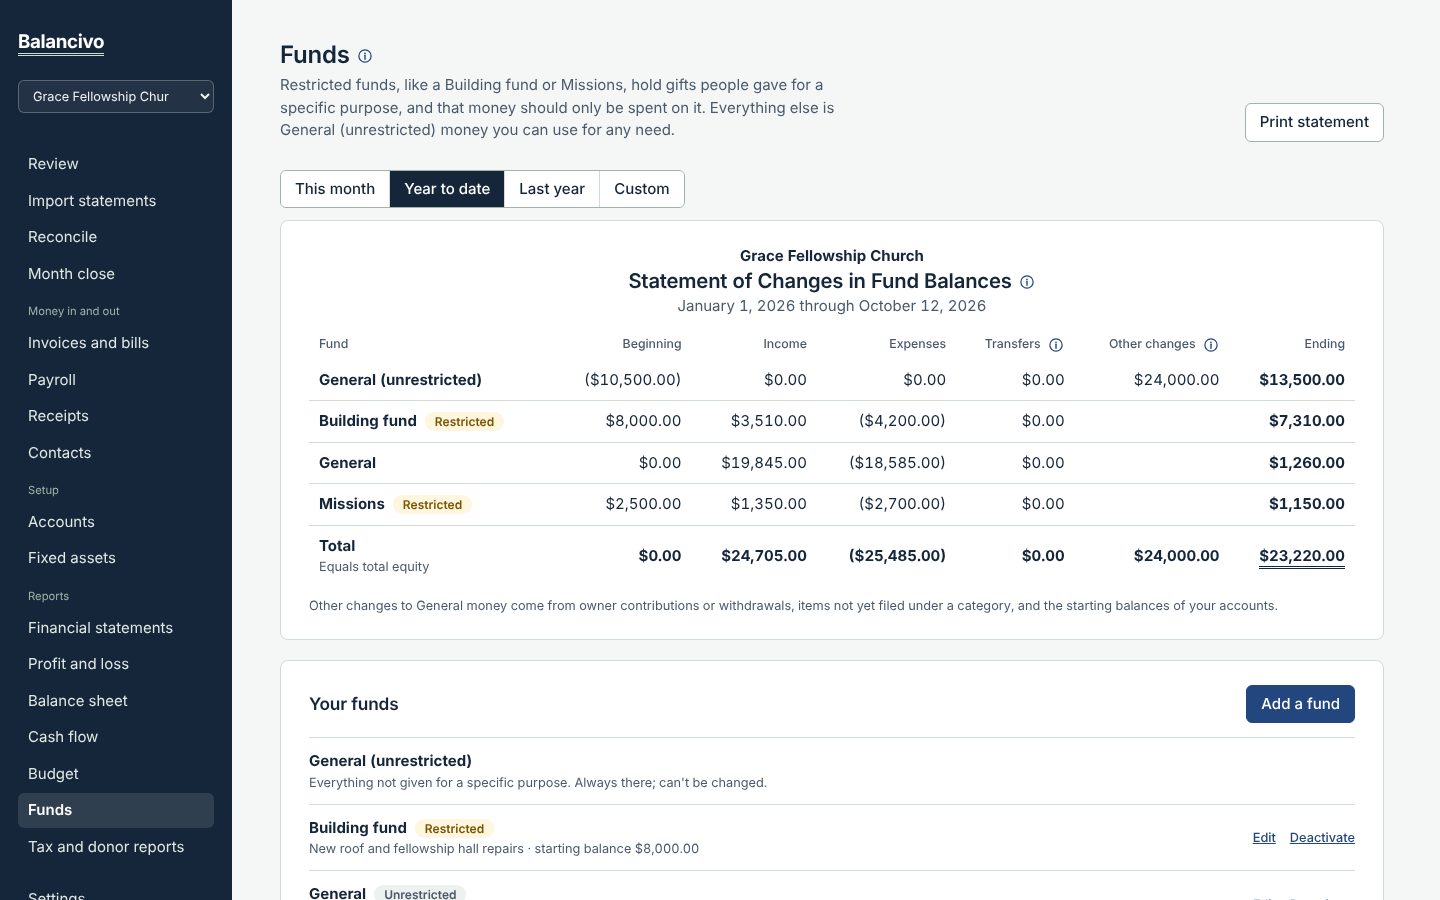Click the Other changes column info icon
The image size is (1440, 900).
pos(1211,345)
